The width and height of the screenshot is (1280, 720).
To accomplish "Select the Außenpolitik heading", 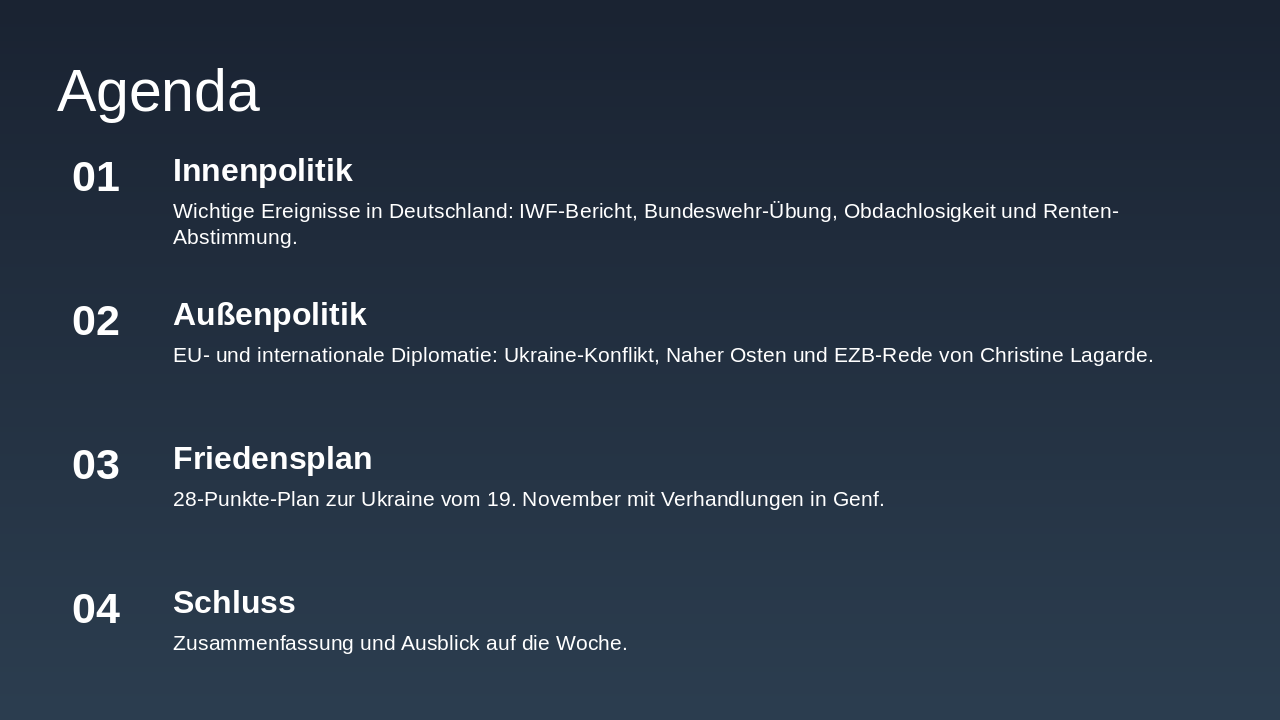I will tap(269, 314).
